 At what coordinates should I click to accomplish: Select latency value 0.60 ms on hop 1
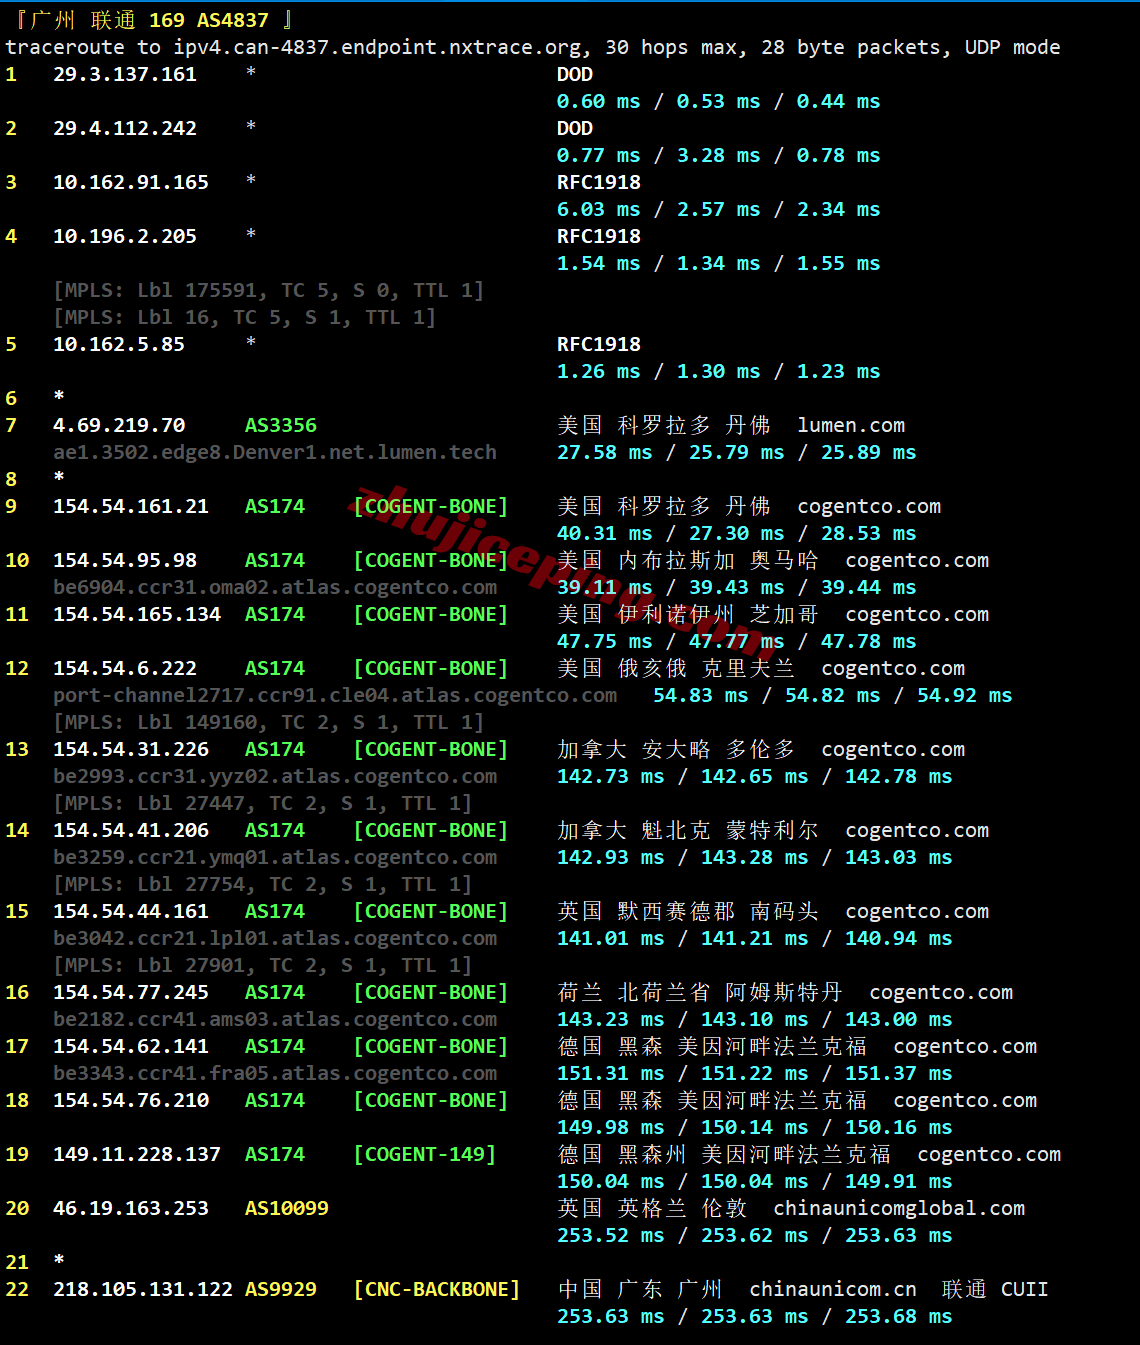[599, 101]
